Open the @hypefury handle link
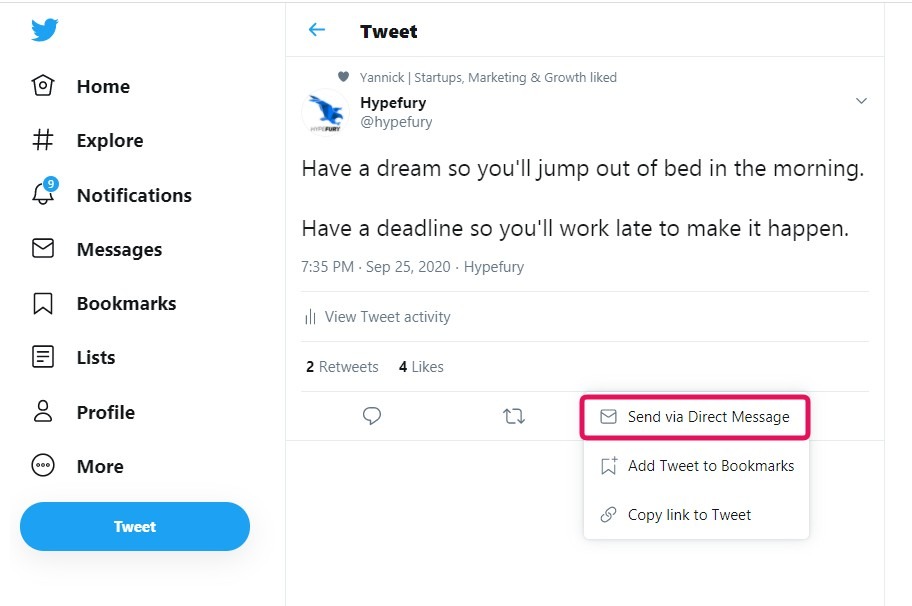 tap(396, 122)
